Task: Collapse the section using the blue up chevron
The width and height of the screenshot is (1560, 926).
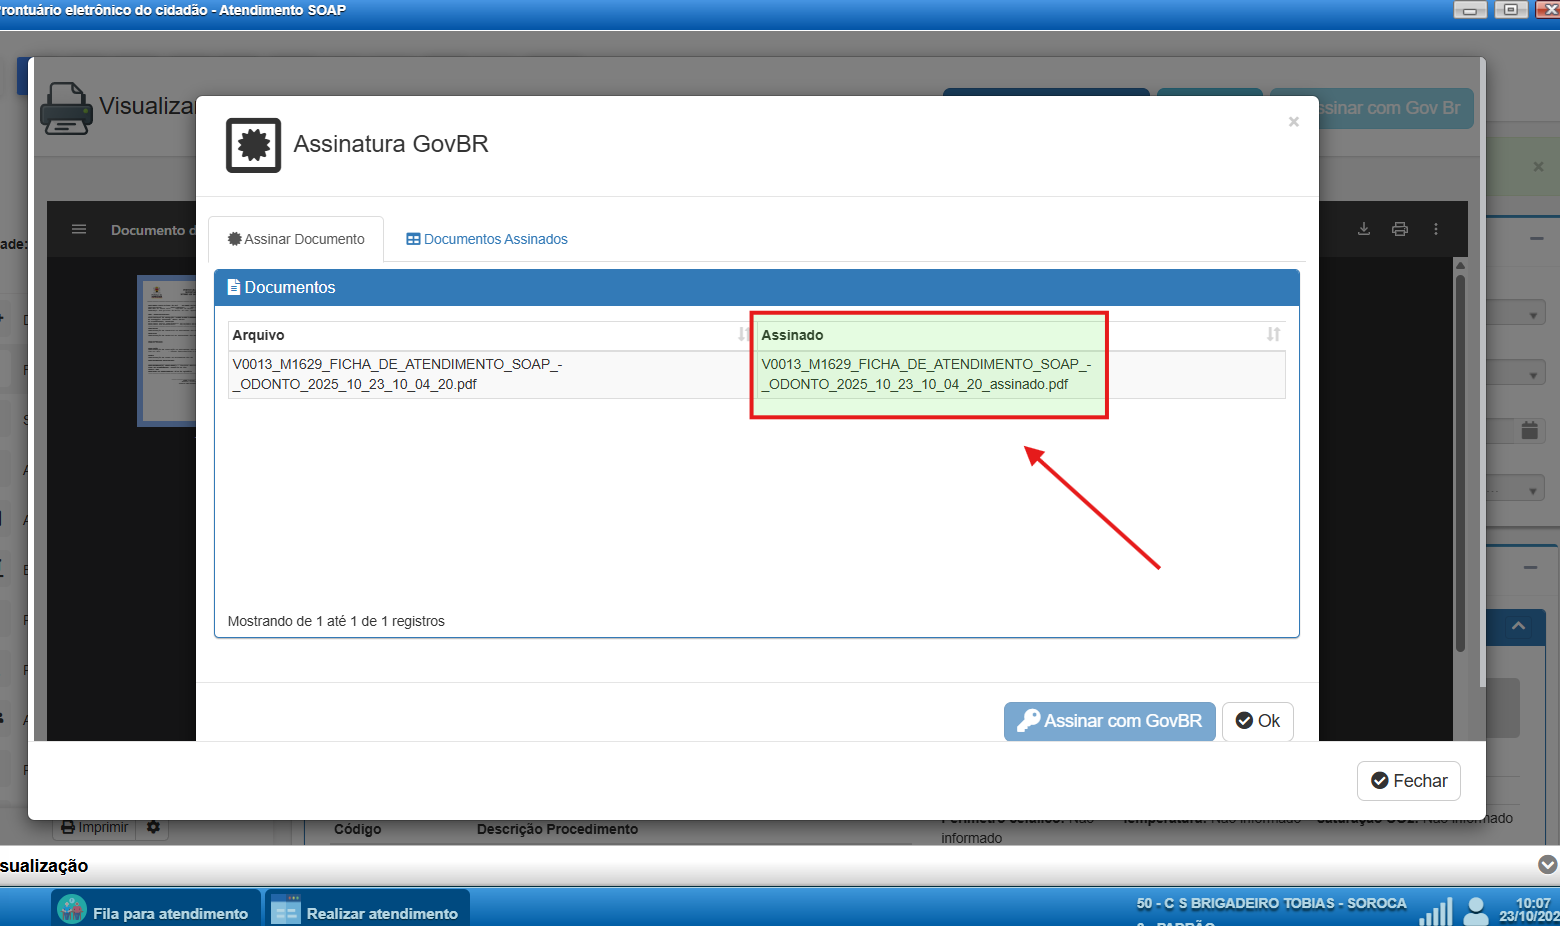Action: click(x=1518, y=627)
